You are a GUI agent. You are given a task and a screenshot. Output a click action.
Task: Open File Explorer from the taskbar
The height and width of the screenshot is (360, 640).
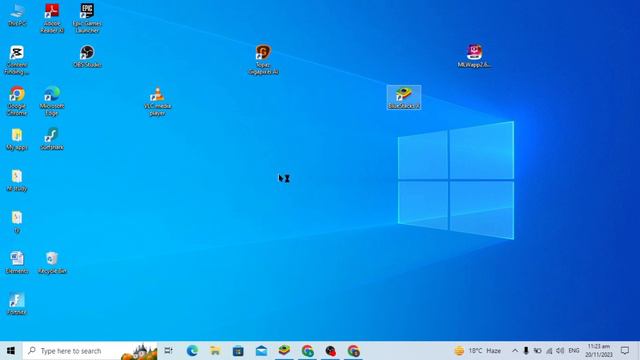pyautogui.click(x=215, y=351)
